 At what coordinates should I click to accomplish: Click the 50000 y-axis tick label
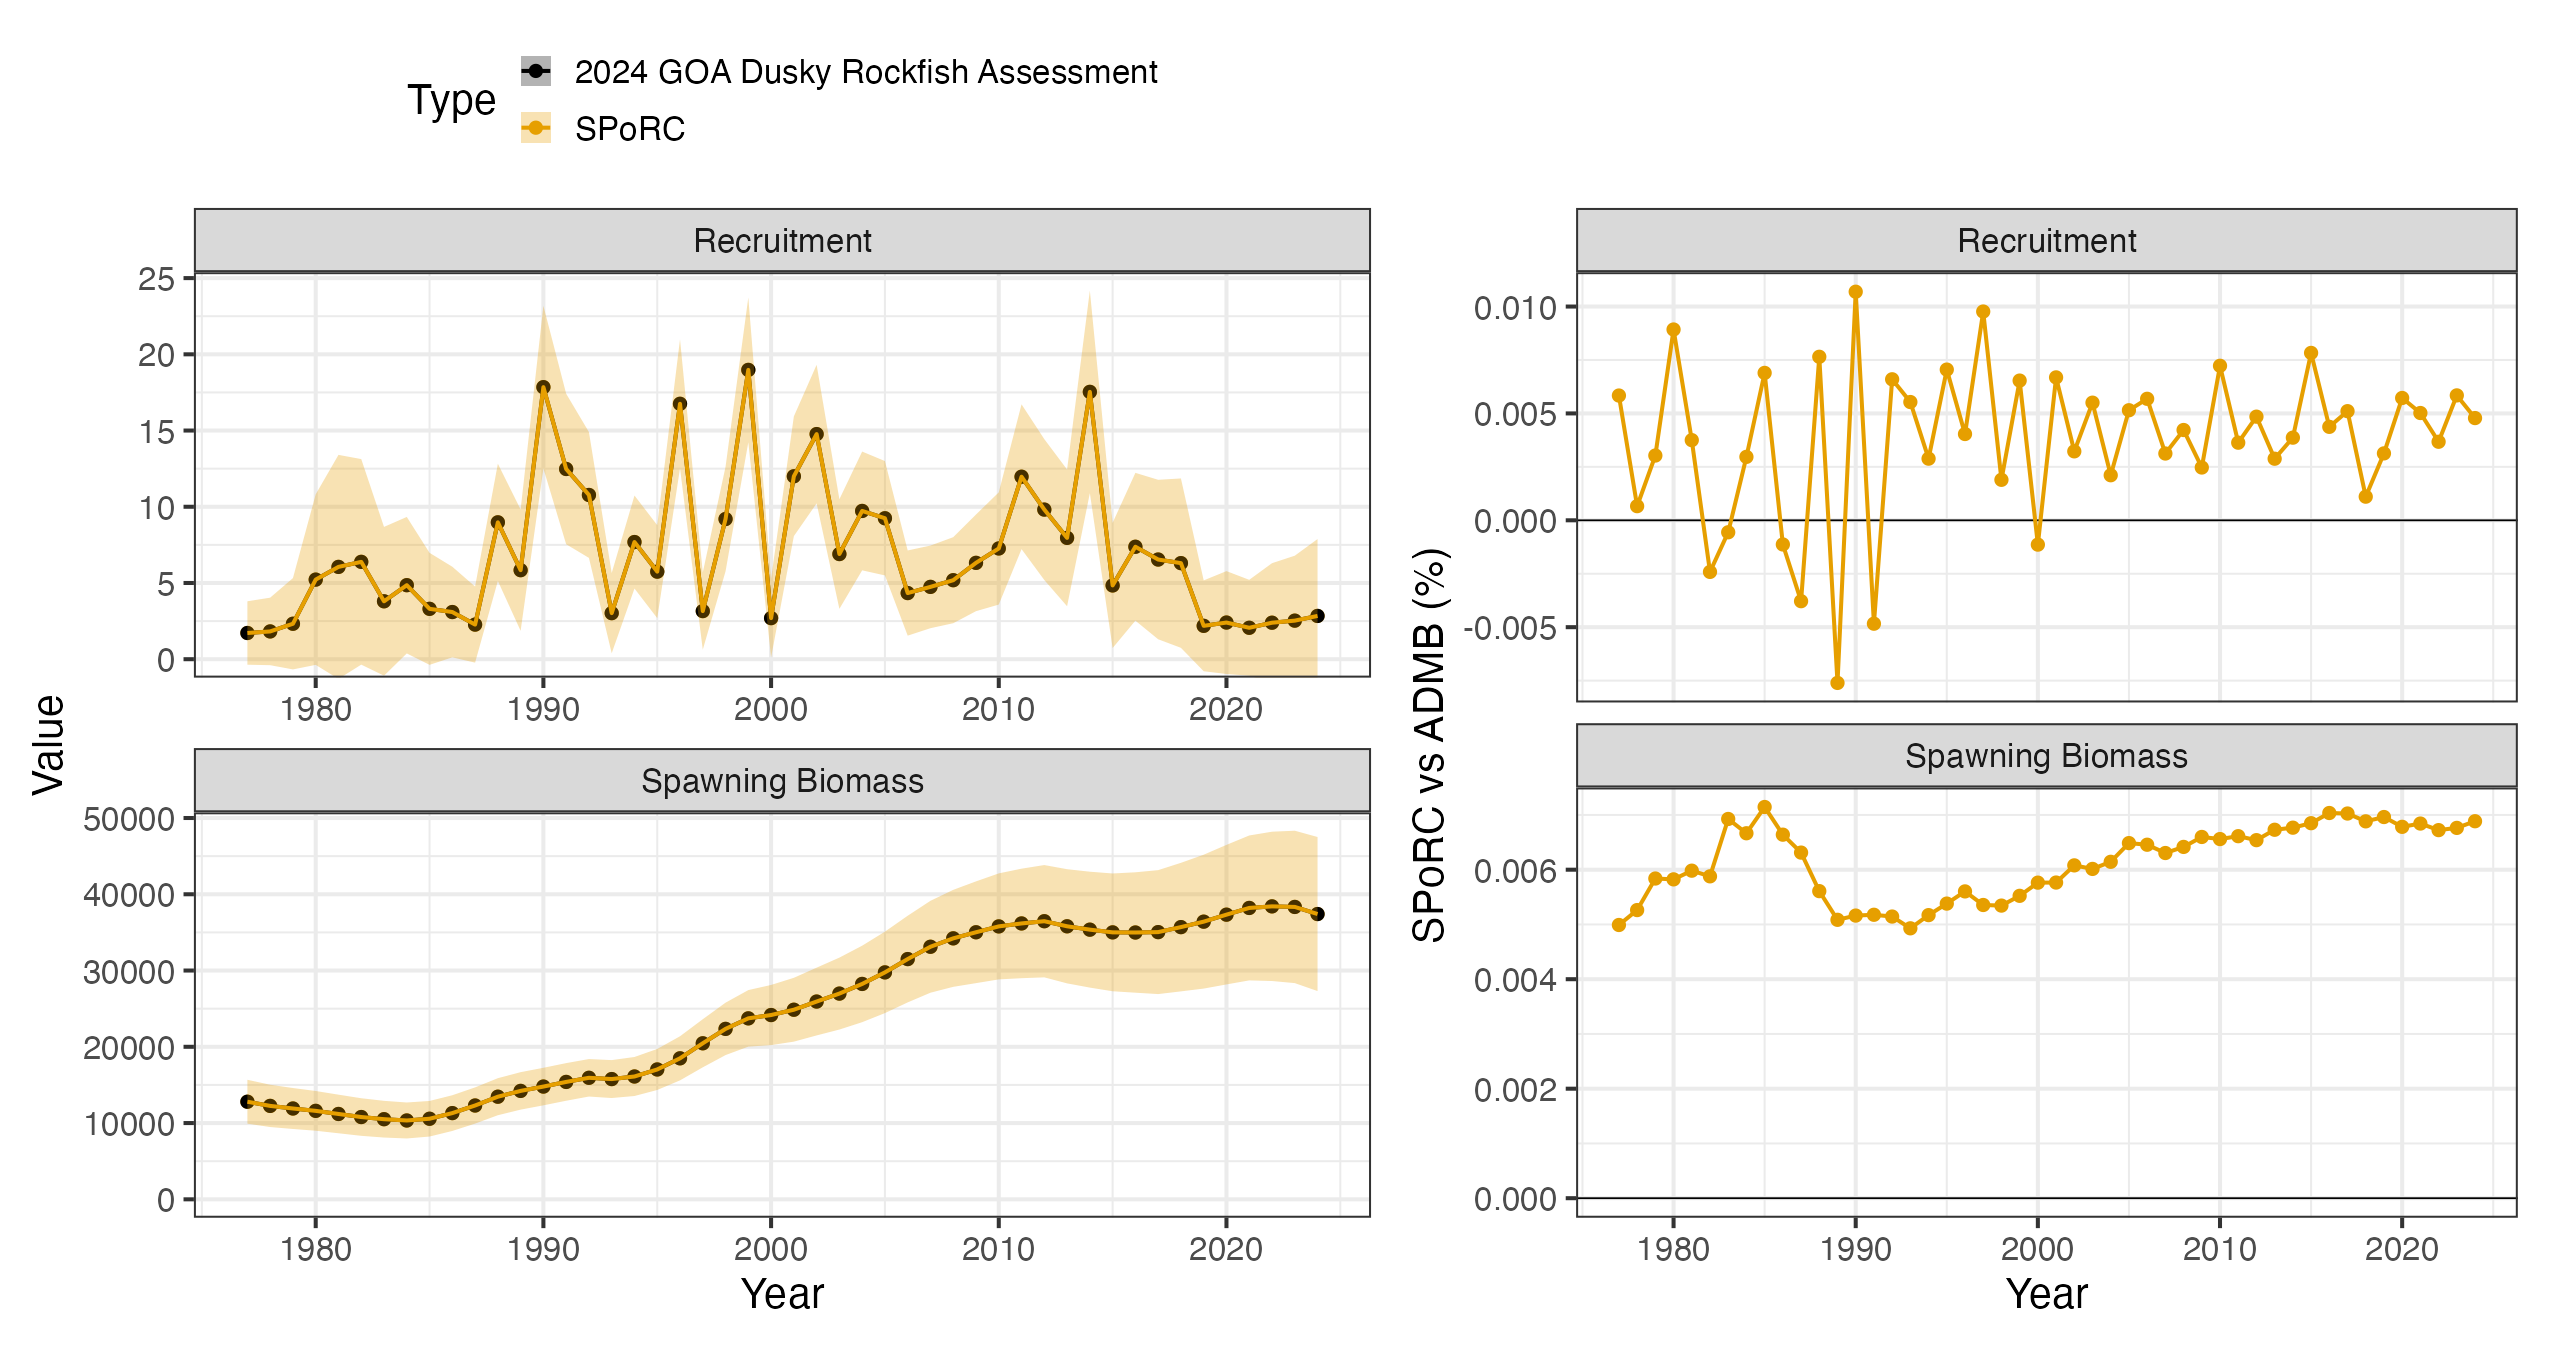pos(129,819)
